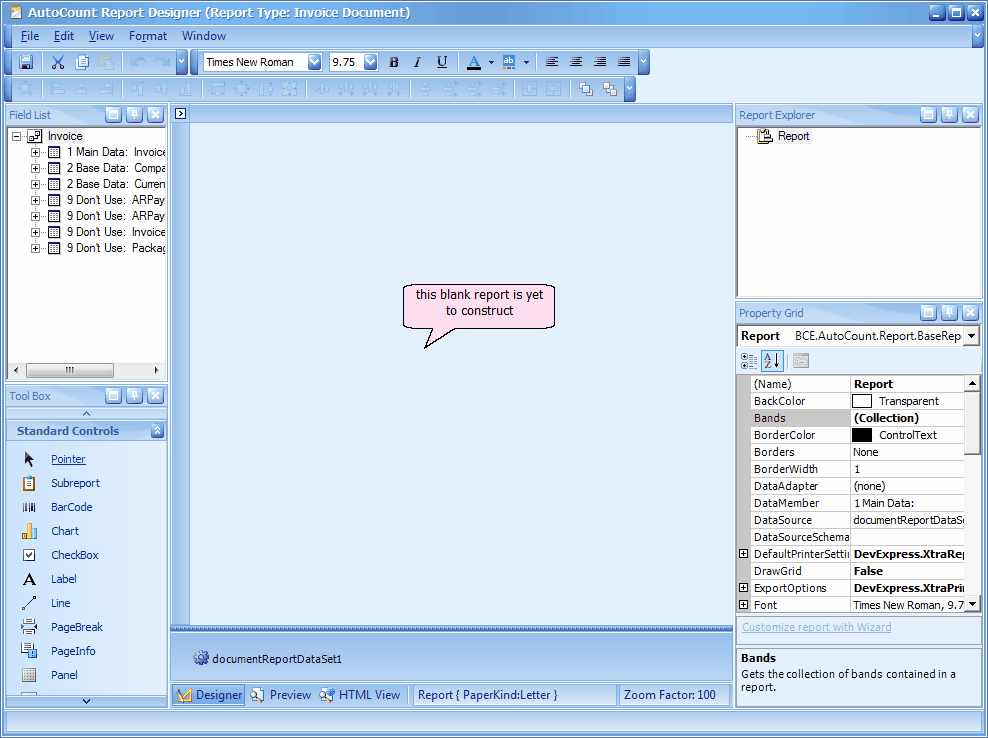Click the Customize report with Wizard link
The height and width of the screenshot is (738, 988).
817,627
